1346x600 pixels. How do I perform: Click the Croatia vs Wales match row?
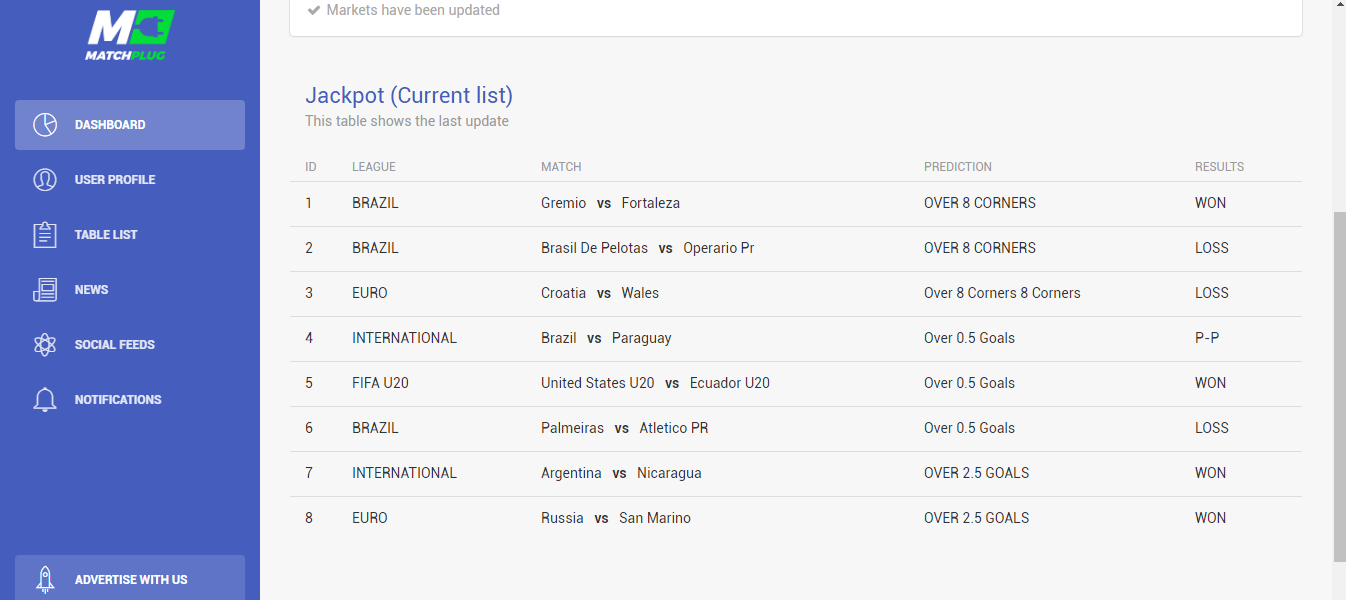796,293
